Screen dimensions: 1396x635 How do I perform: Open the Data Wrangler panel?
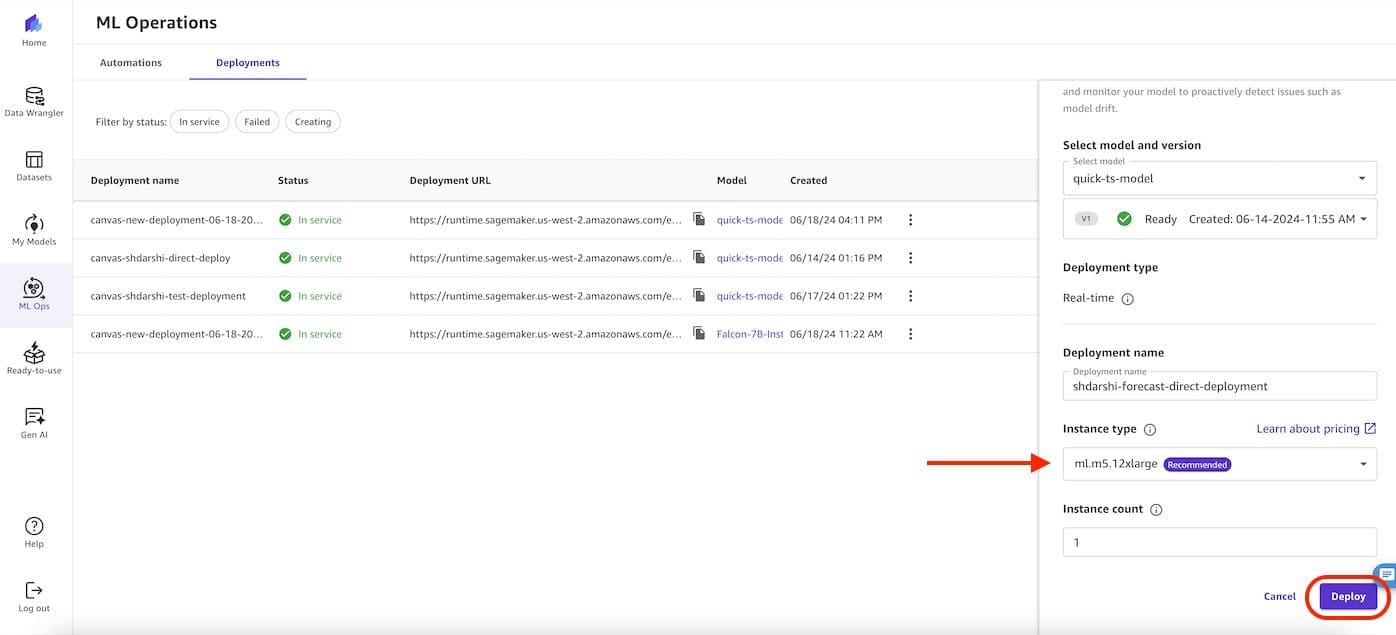pos(33,100)
